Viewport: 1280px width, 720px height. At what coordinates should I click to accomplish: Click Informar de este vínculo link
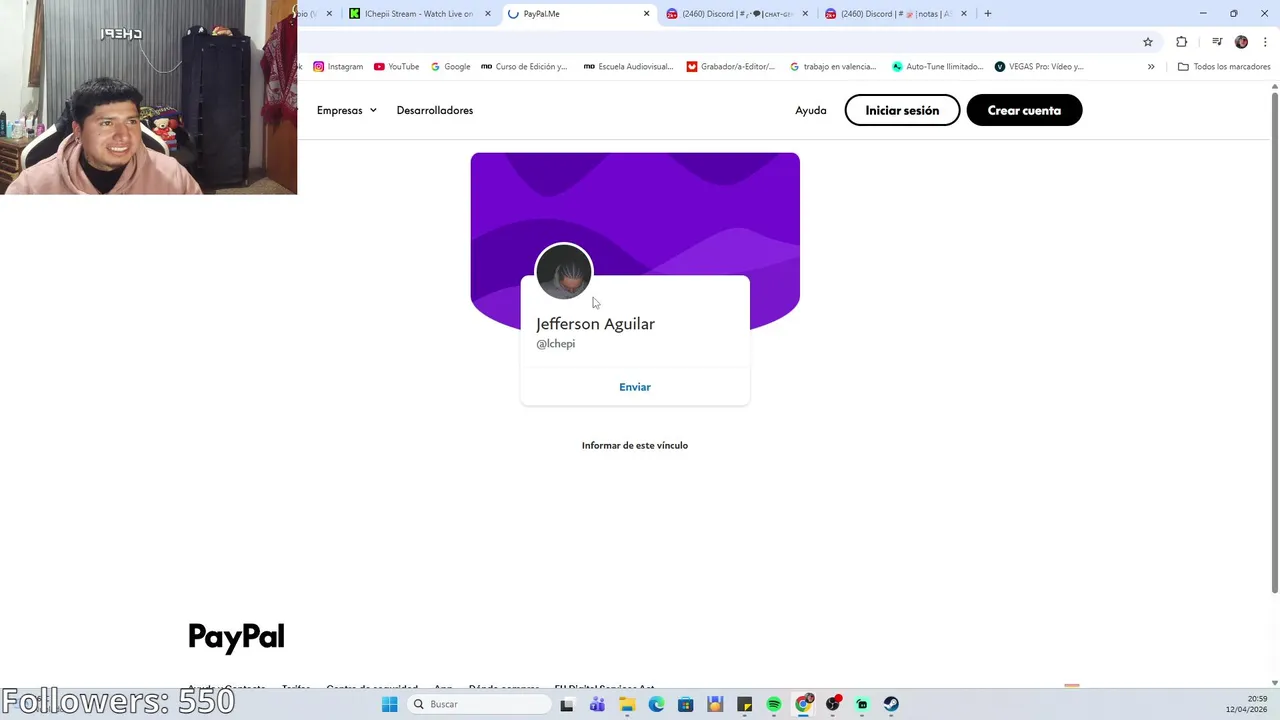click(635, 445)
